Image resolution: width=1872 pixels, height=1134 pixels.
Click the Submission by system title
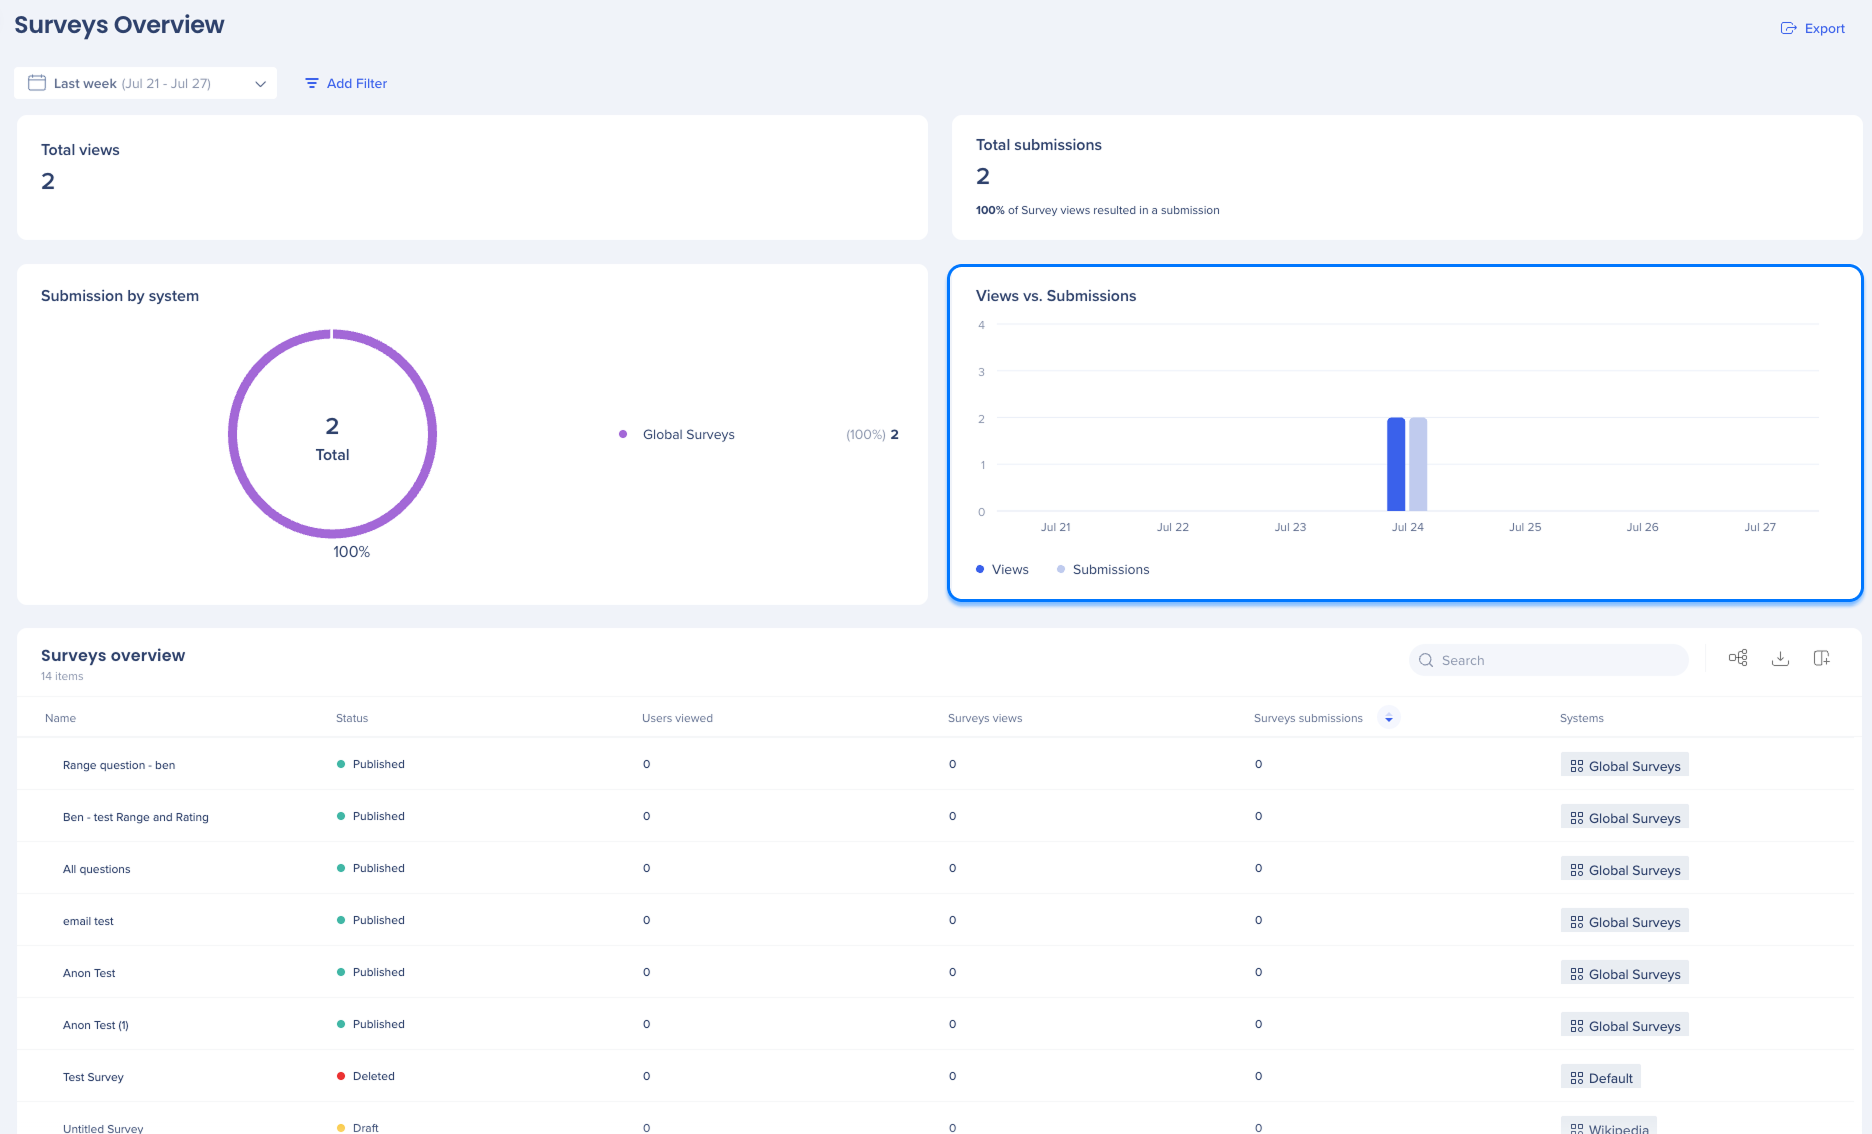pos(120,296)
